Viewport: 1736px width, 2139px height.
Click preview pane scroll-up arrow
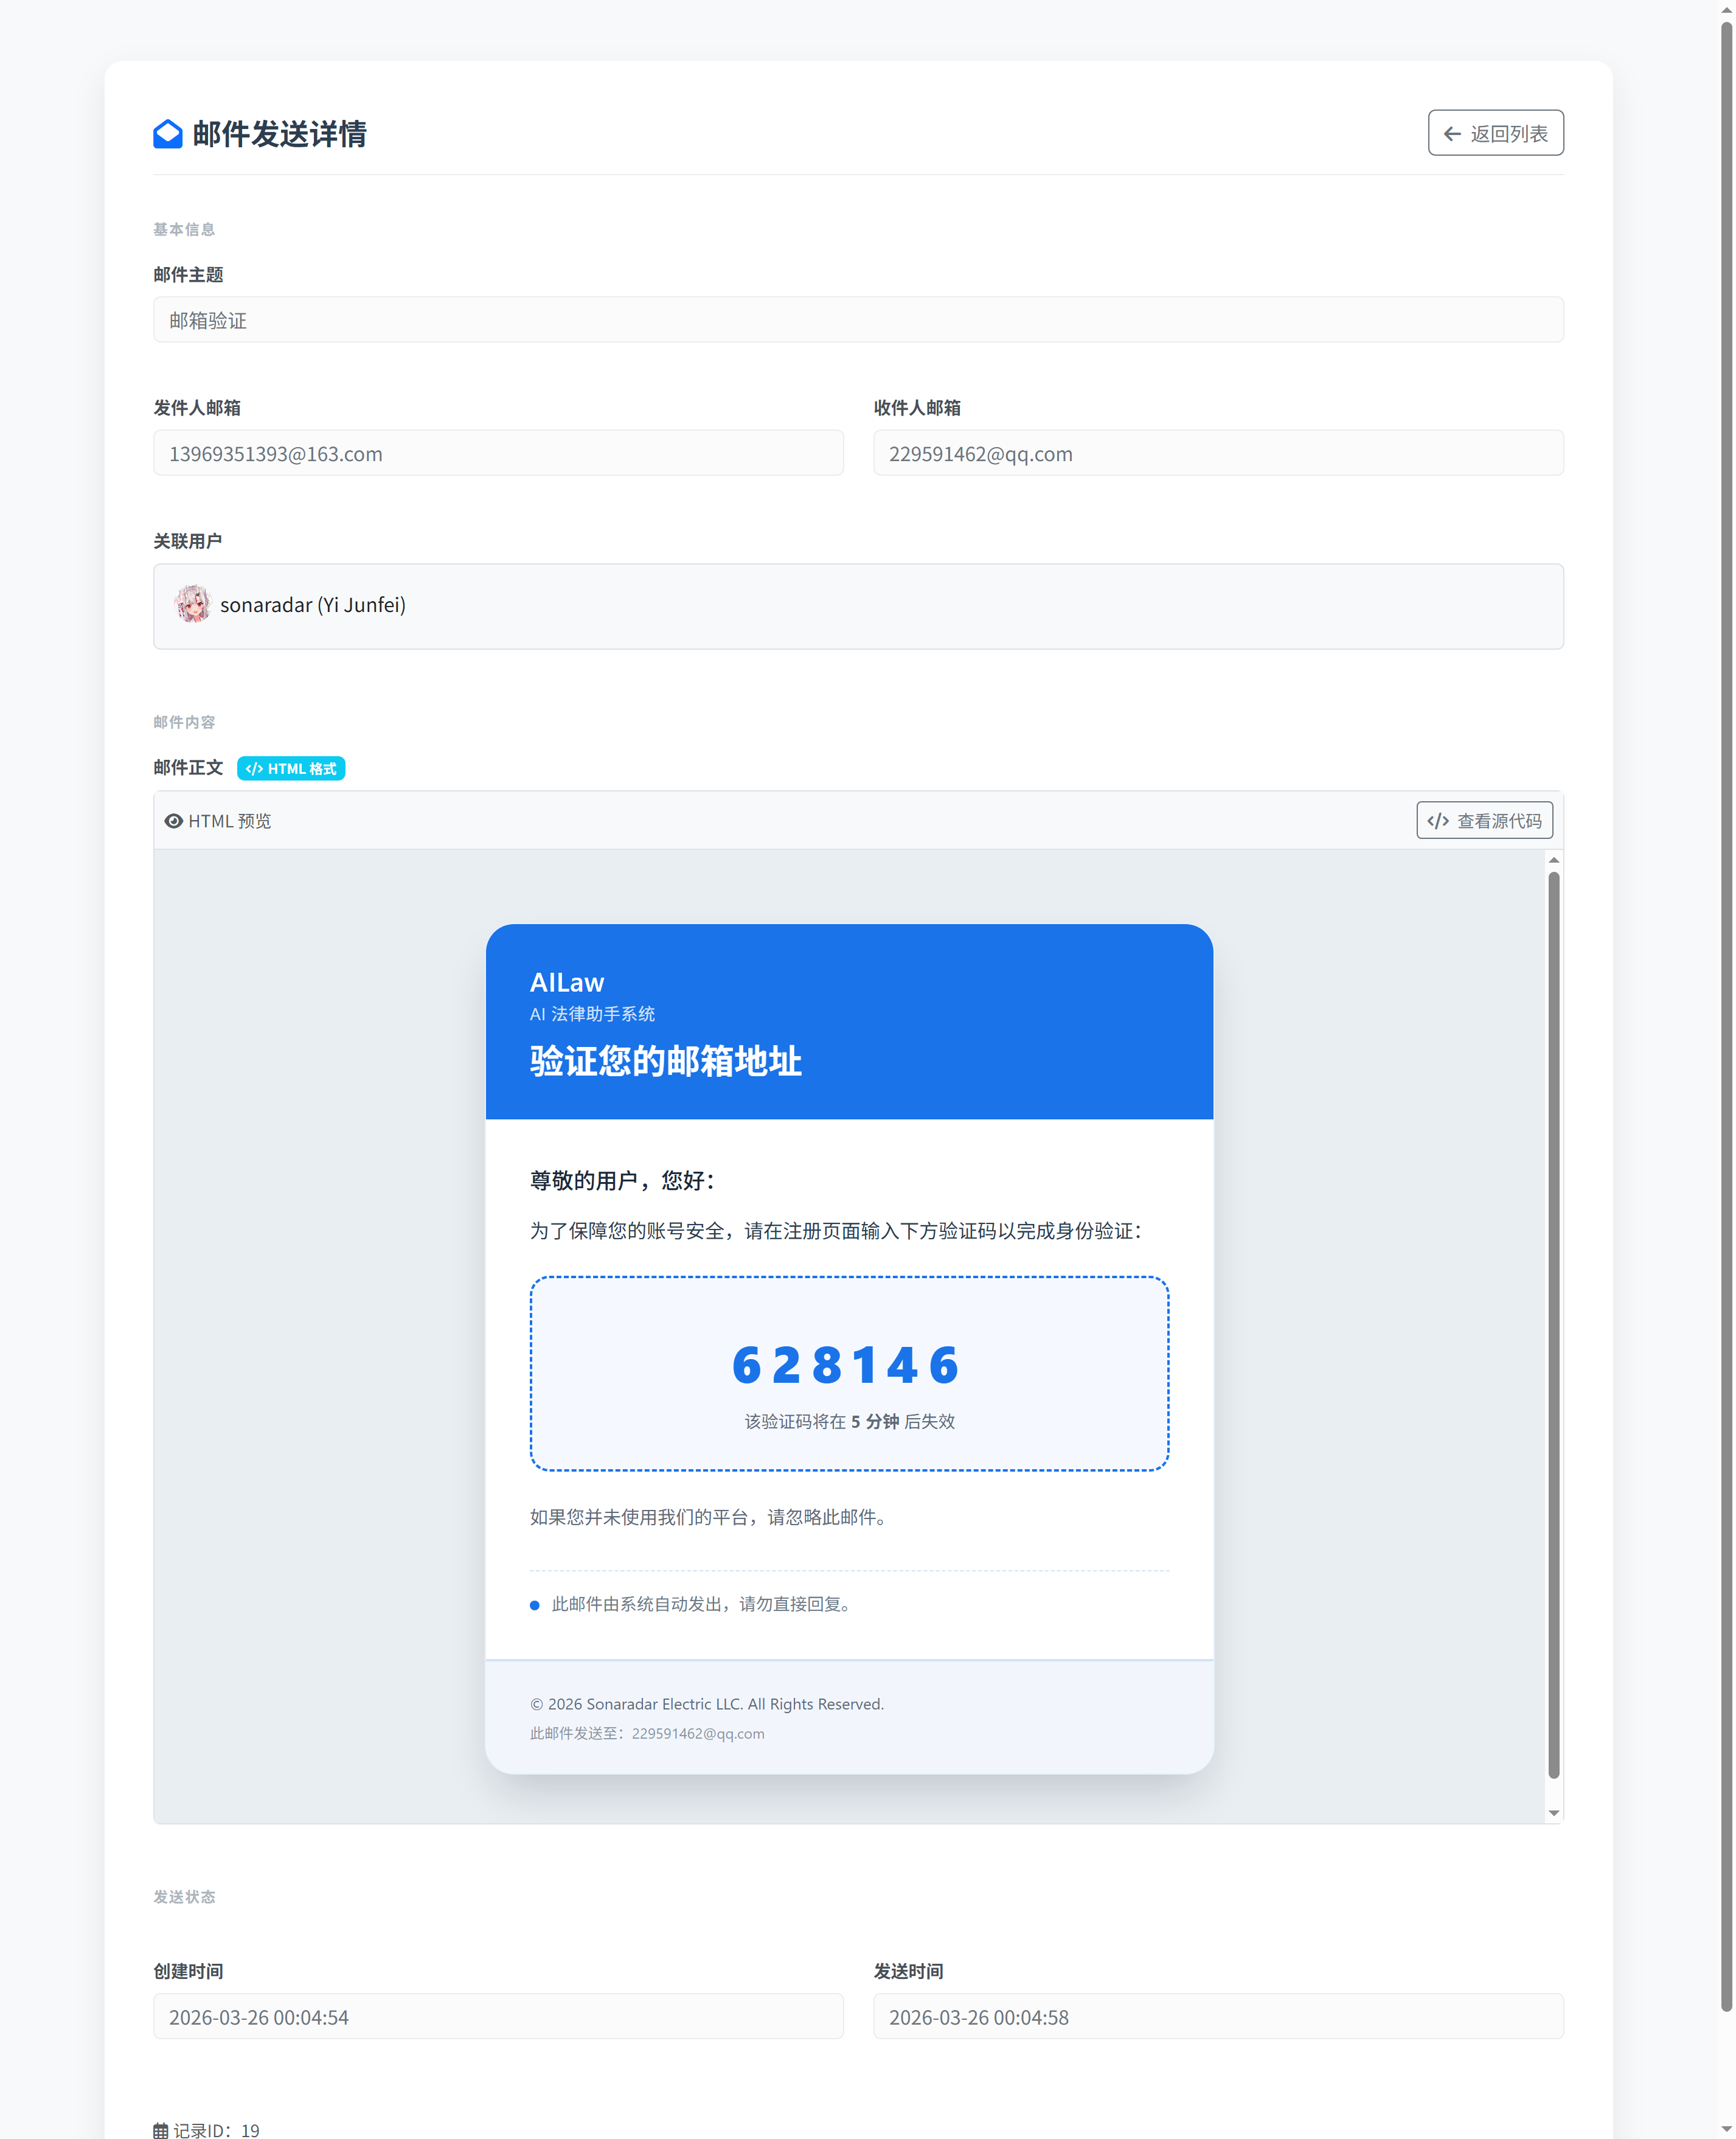tap(1553, 860)
